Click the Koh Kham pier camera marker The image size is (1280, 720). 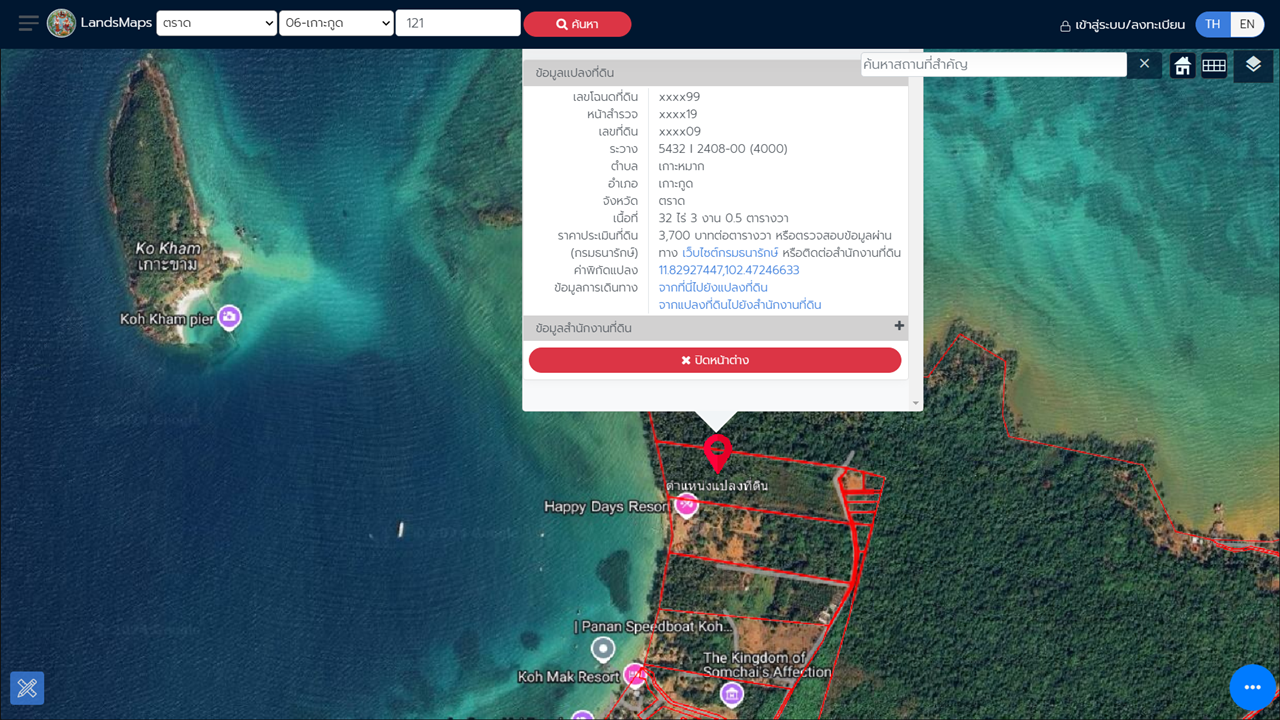[230, 318]
